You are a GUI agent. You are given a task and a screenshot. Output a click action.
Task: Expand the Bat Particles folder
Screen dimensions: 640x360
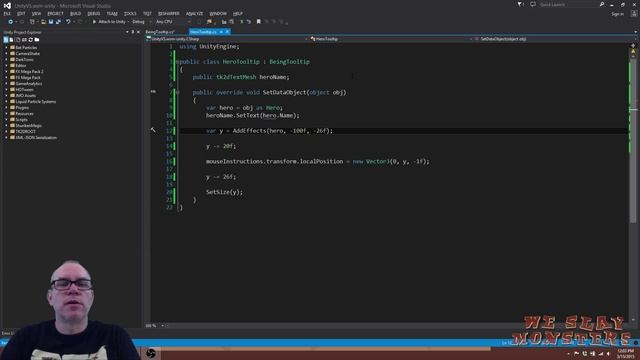click(x=6, y=48)
